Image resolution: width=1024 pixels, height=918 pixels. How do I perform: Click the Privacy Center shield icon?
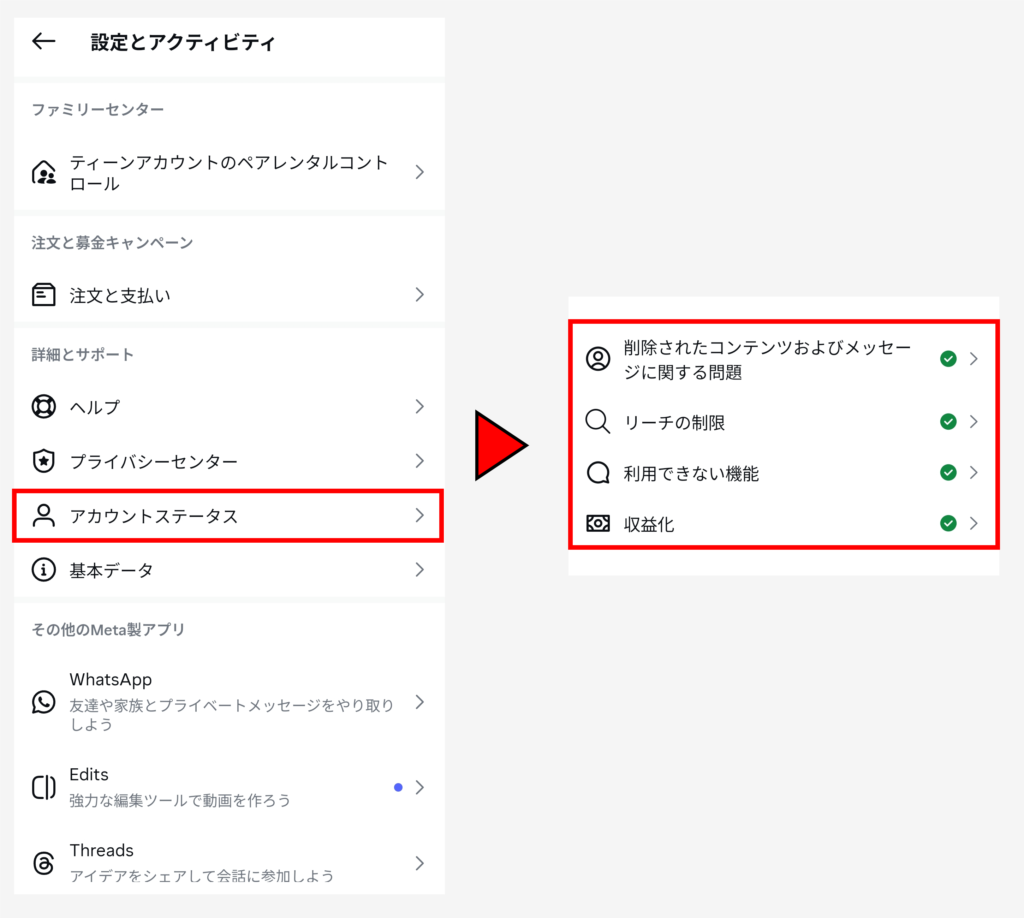coord(44,461)
